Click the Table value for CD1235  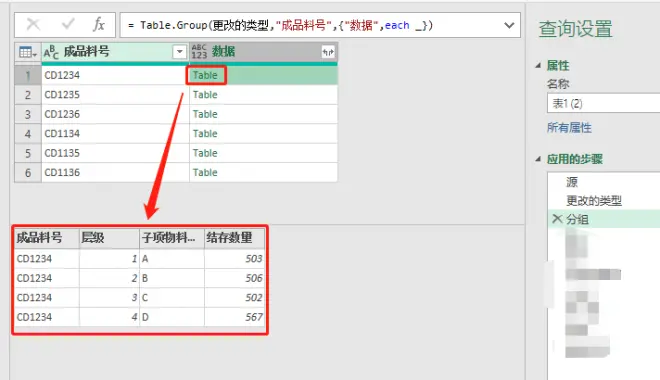(x=205, y=95)
